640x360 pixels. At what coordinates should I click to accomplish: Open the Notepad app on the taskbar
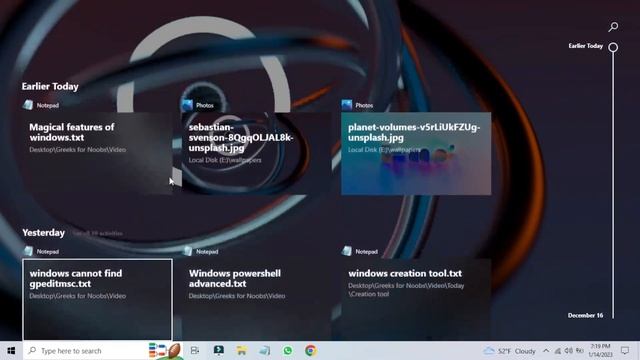click(264, 351)
